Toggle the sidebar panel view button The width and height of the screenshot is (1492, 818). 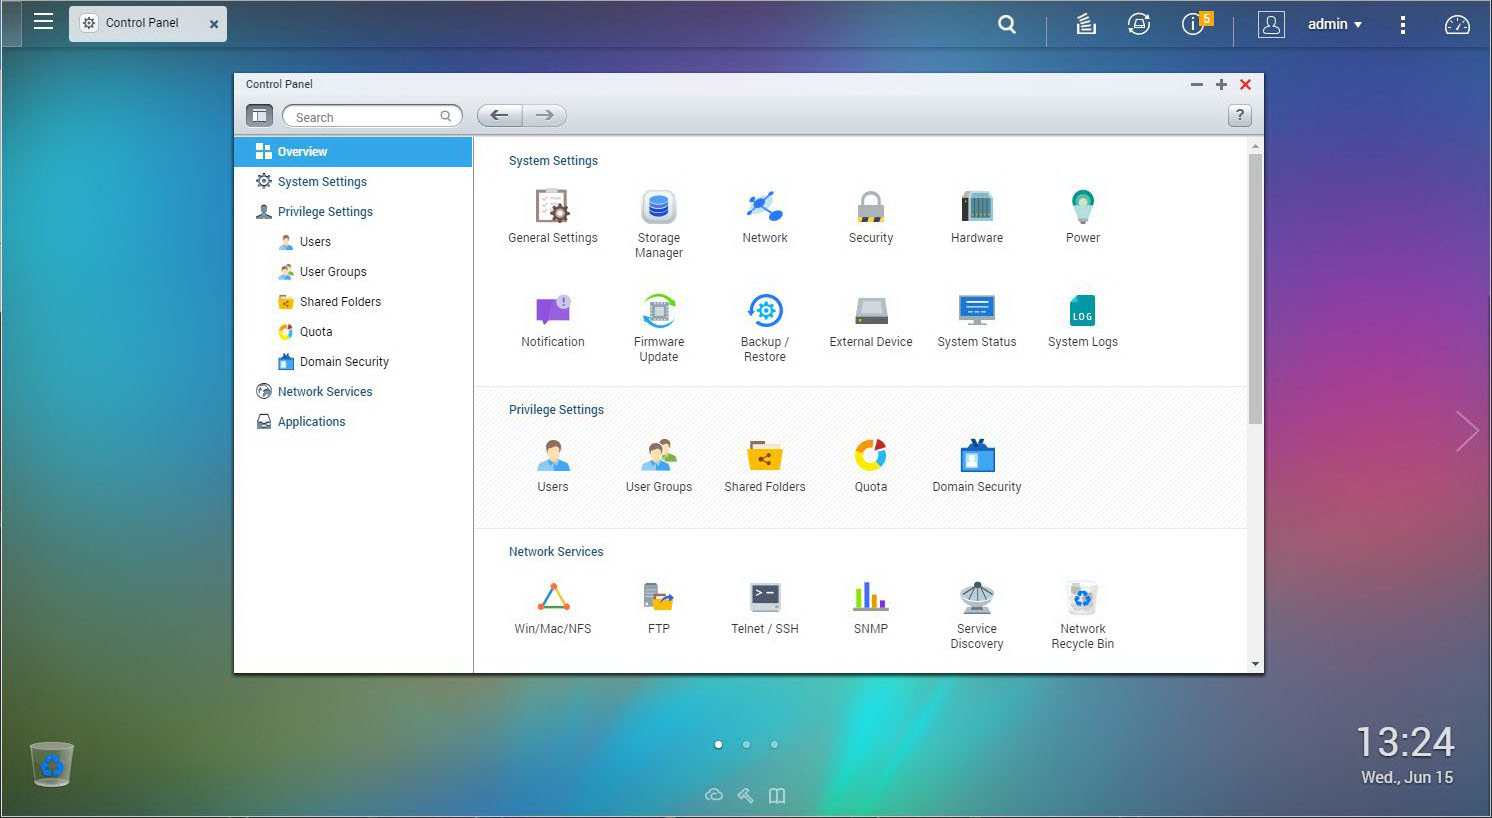pos(259,116)
